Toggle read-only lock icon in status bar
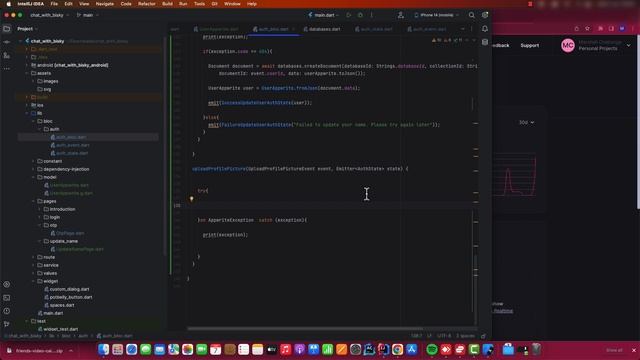This screenshot has height=360, width=640. click(x=483, y=336)
